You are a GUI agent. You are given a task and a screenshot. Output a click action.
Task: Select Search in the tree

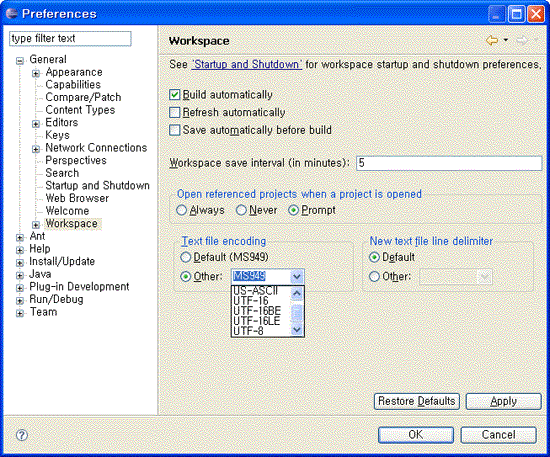tap(62, 173)
